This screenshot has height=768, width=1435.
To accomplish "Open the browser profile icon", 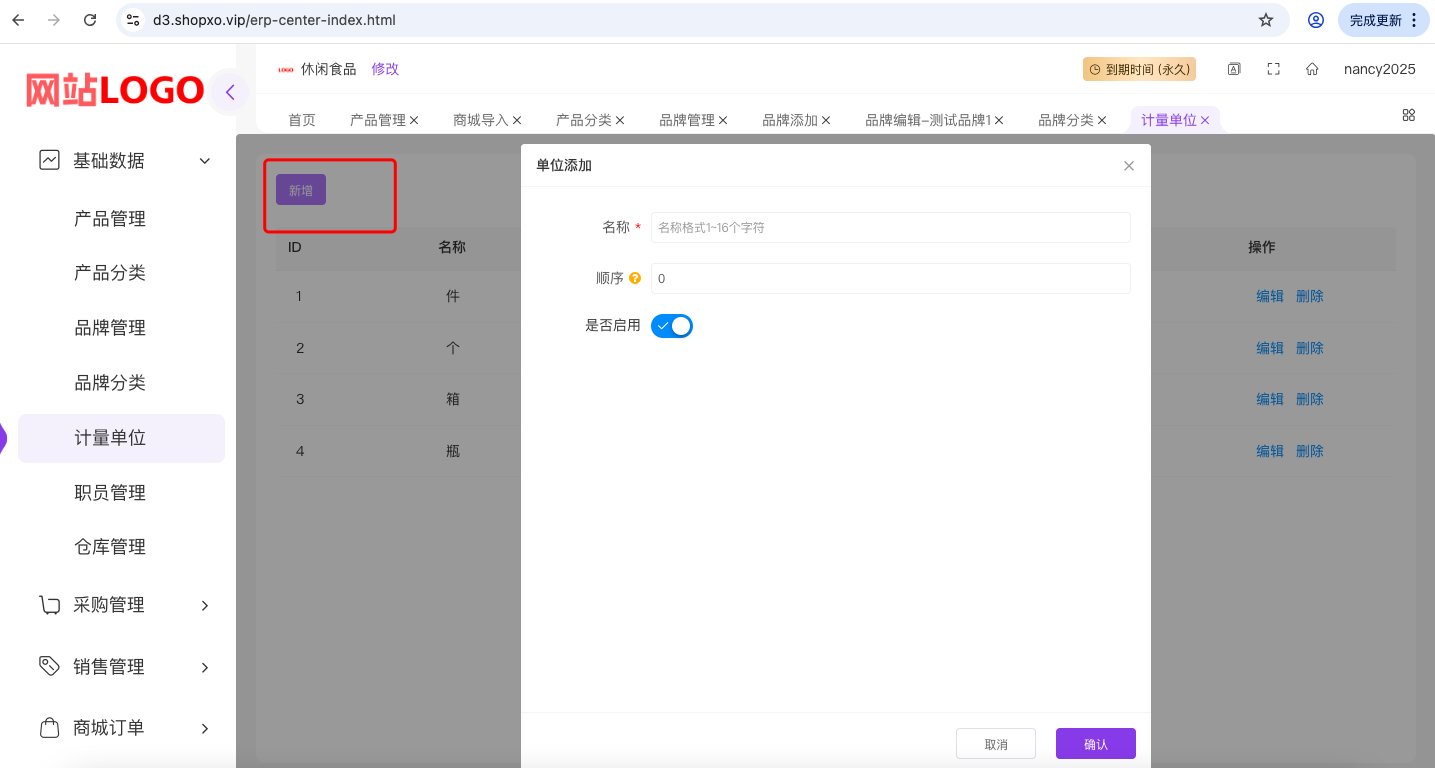I will point(1316,20).
